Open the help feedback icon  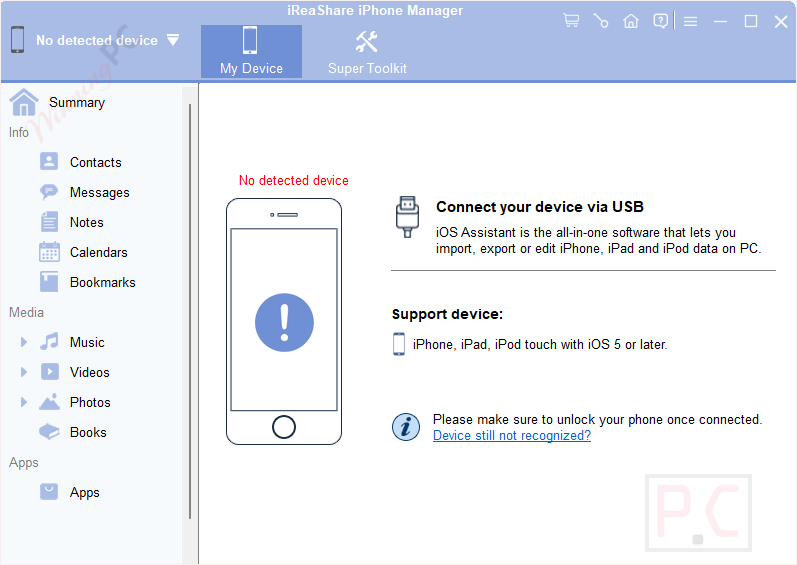[660, 21]
